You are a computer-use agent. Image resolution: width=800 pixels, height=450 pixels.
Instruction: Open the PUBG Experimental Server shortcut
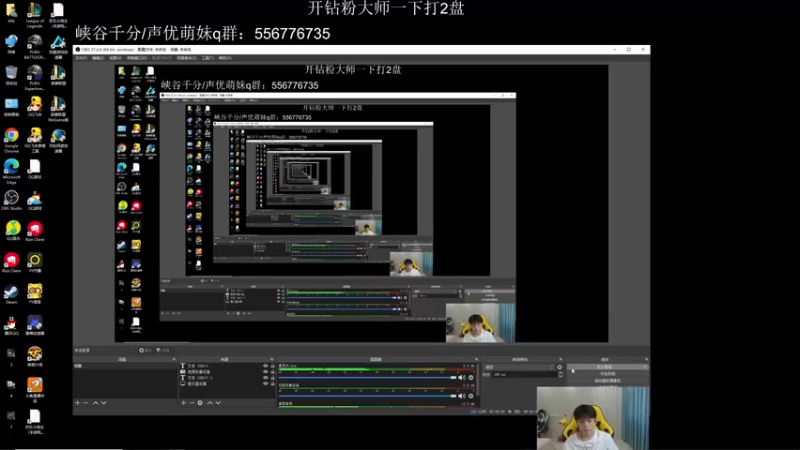tap(35, 78)
